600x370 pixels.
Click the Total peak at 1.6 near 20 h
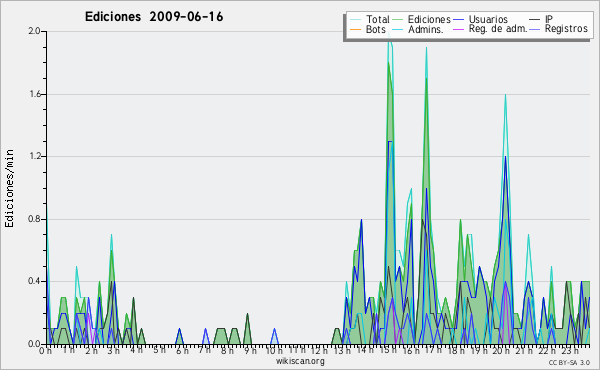[505, 95]
